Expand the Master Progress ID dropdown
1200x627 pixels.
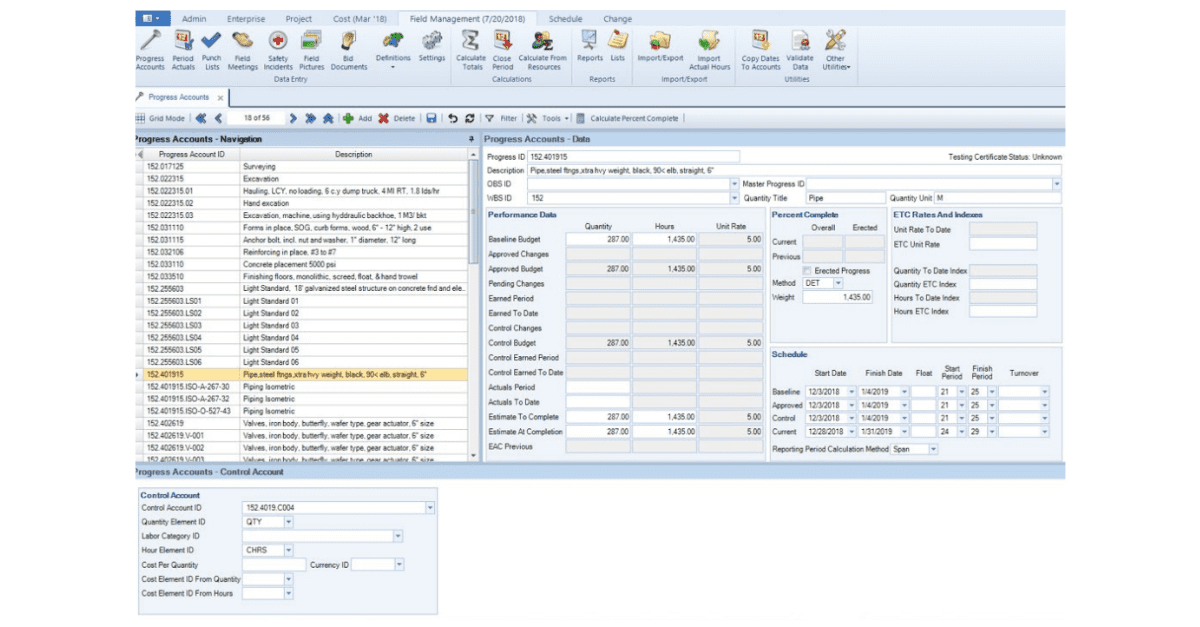(x=1057, y=184)
